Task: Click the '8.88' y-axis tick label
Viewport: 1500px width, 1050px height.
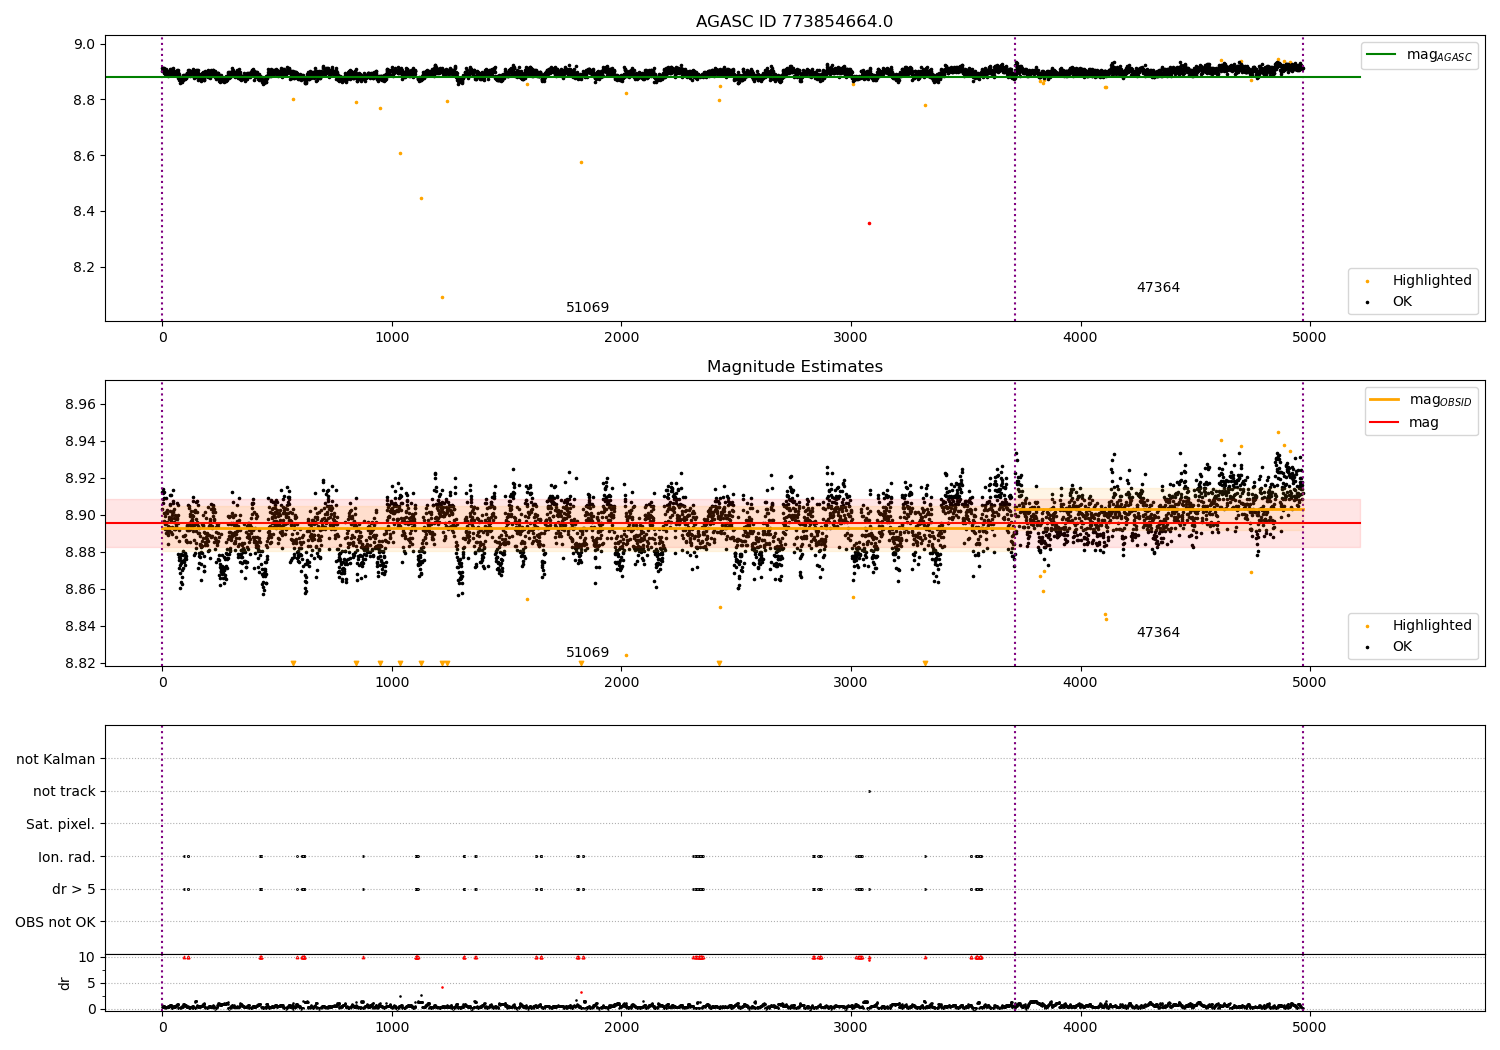Action: coord(81,553)
